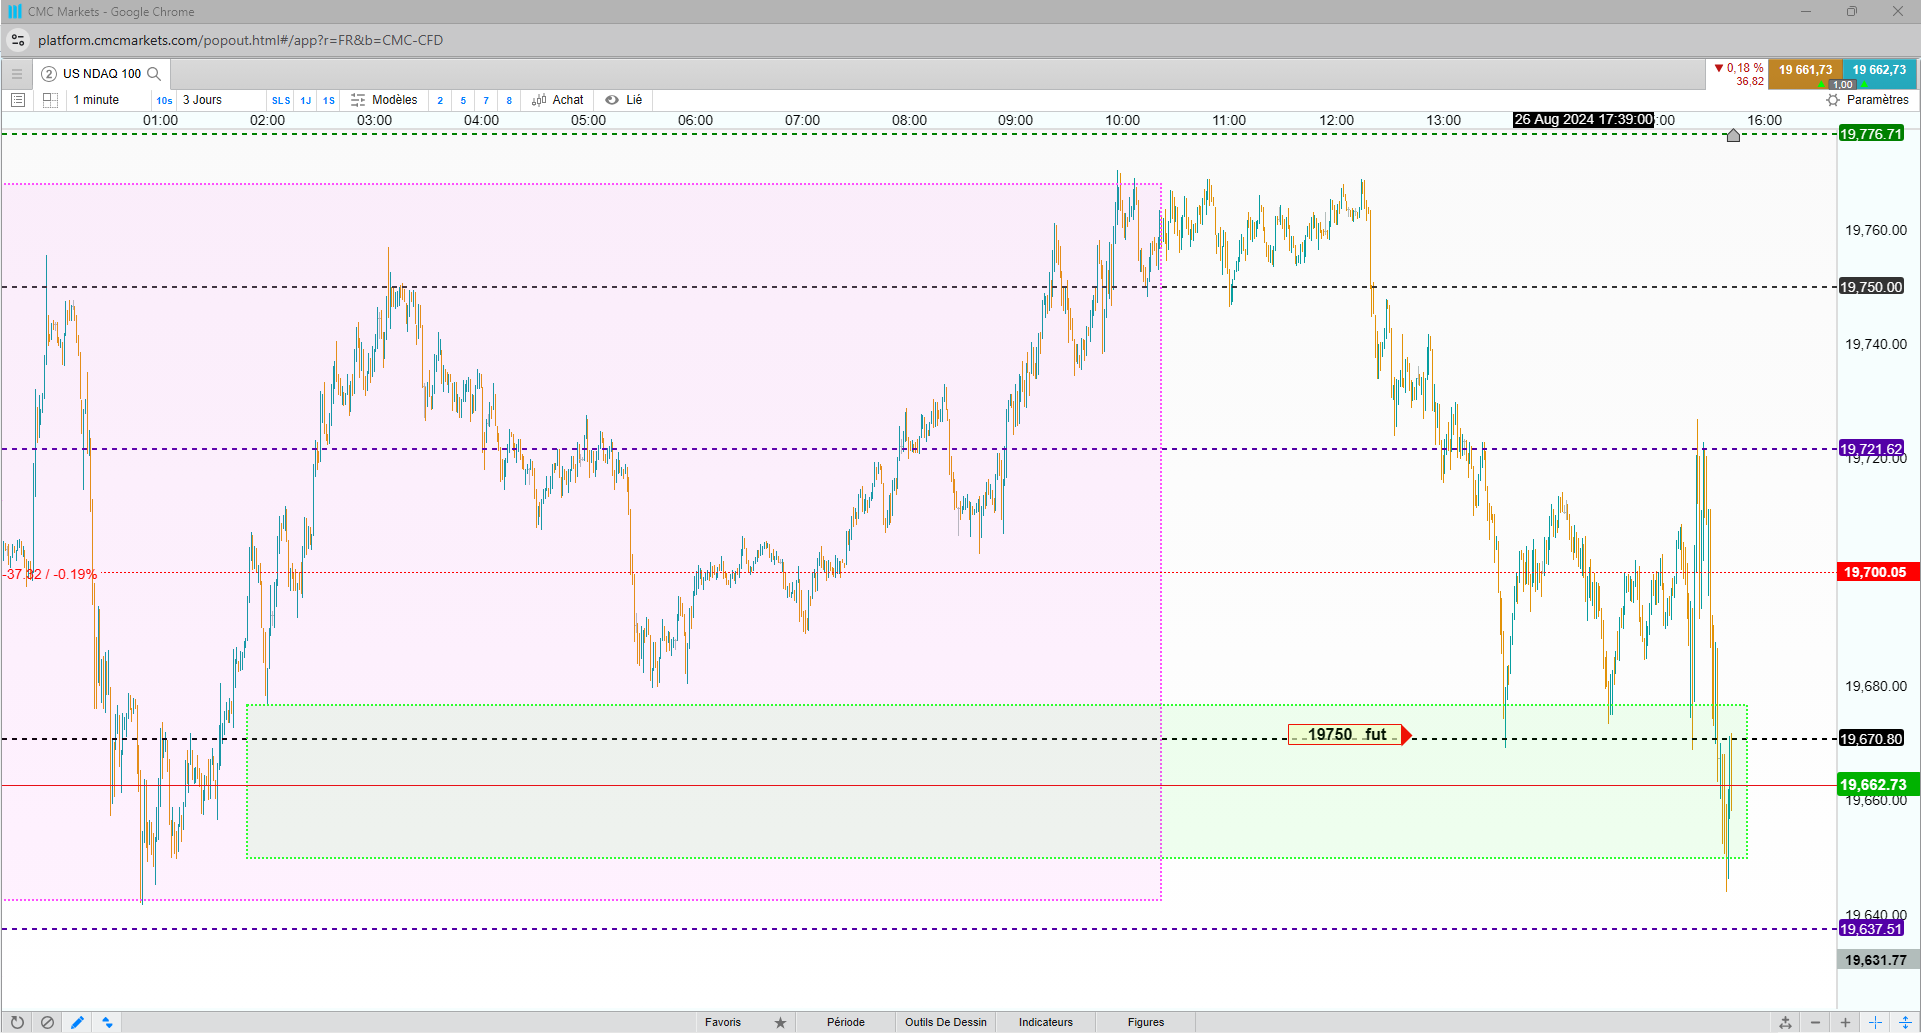This screenshot has height=1033, width=1921.
Task: Search instruments with the magnifier icon
Action: (154, 74)
